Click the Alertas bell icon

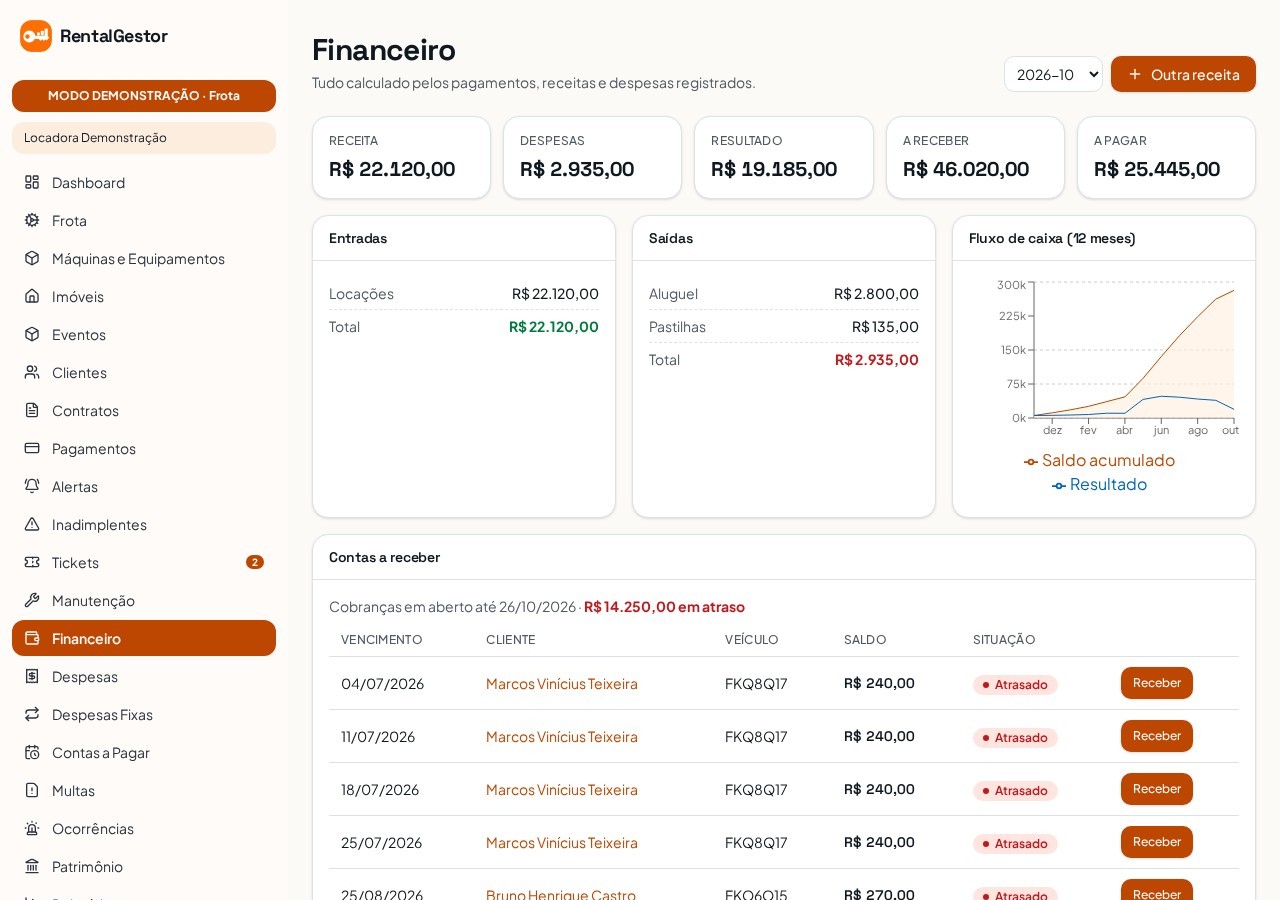click(x=32, y=486)
